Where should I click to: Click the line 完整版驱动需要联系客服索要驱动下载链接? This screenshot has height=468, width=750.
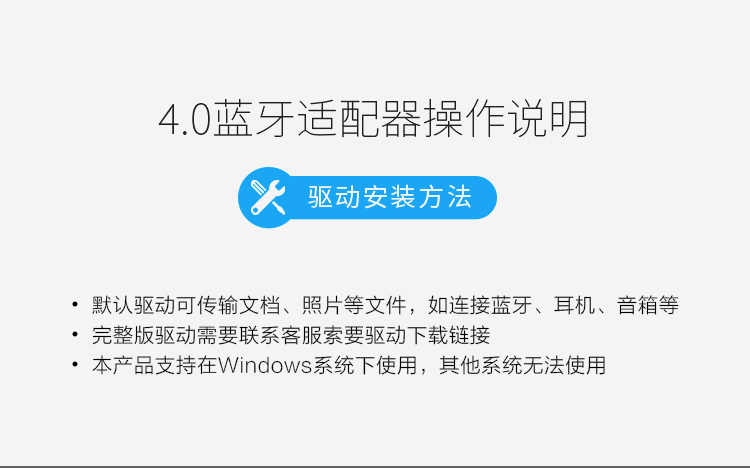pyautogui.click(x=291, y=335)
